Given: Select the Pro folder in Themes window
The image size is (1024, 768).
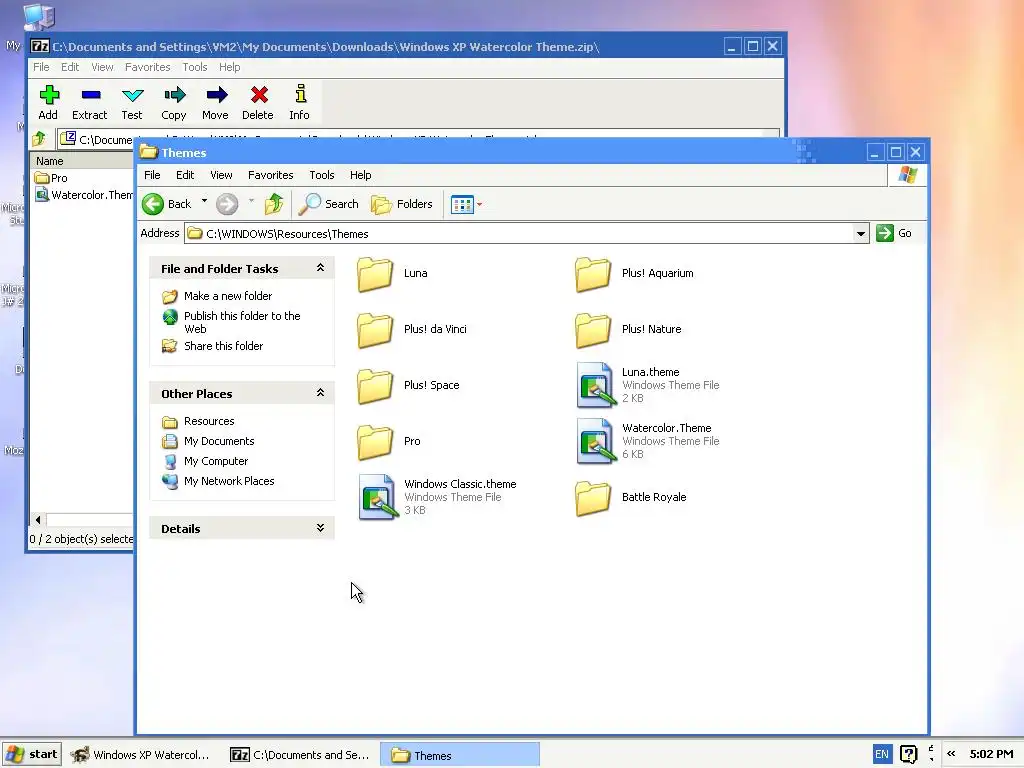Looking at the screenshot, I should [x=389, y=441].
